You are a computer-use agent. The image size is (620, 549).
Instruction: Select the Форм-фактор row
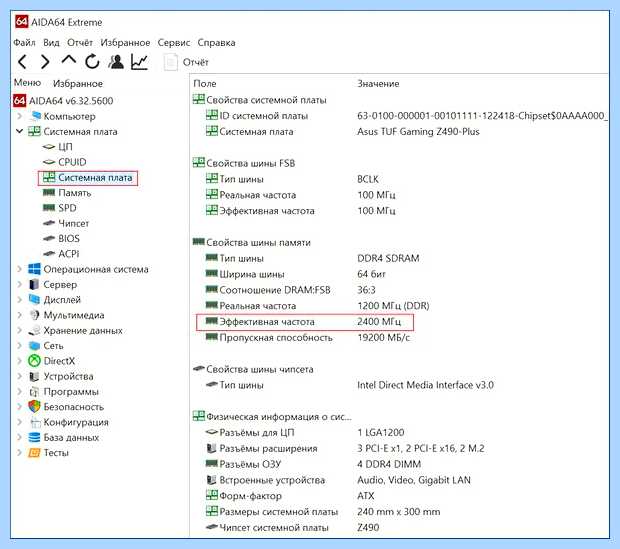tap(290, 496)
